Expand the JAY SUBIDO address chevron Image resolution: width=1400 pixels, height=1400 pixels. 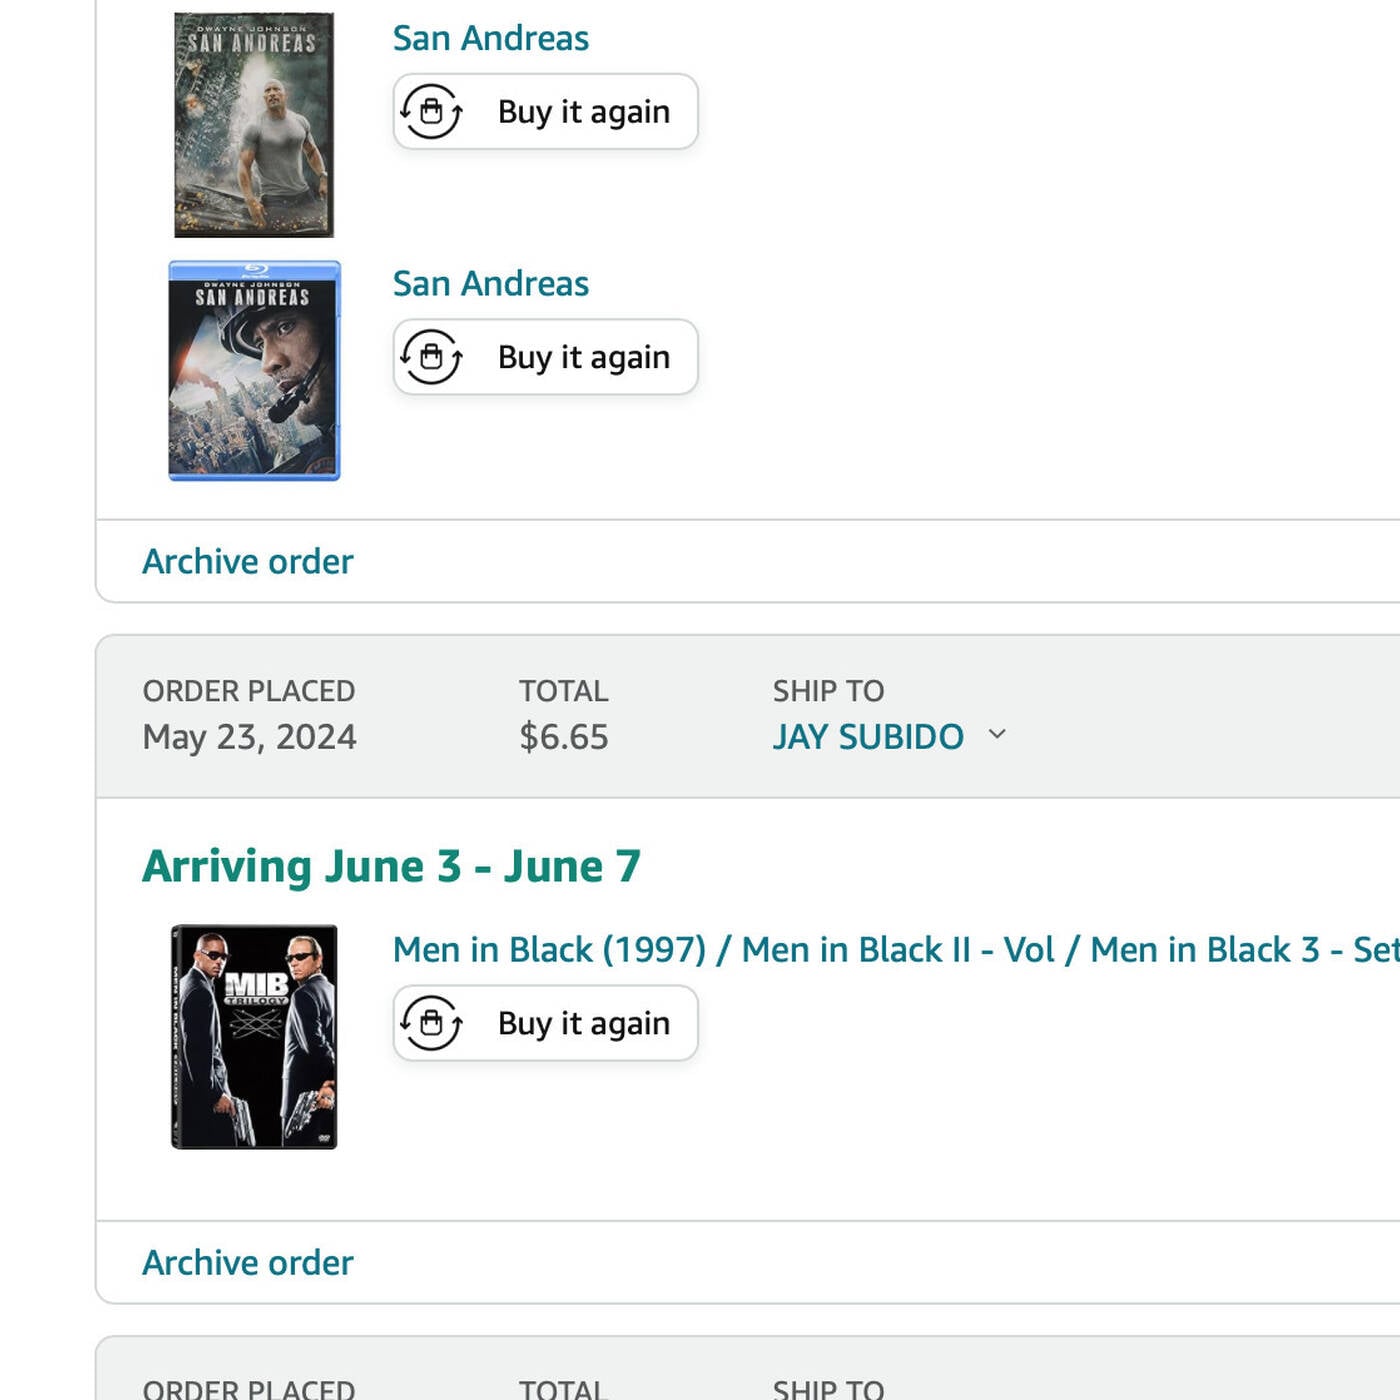997,735
